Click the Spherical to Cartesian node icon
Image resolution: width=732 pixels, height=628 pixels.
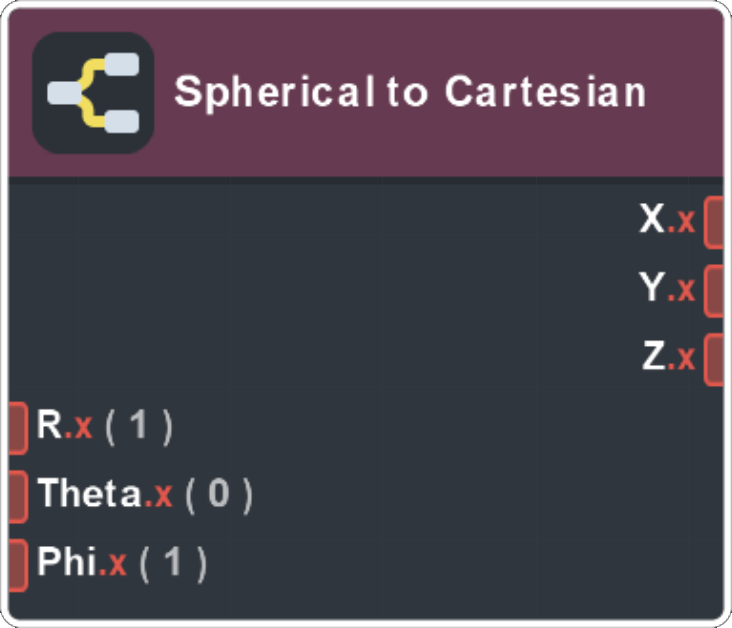(93, 92)
